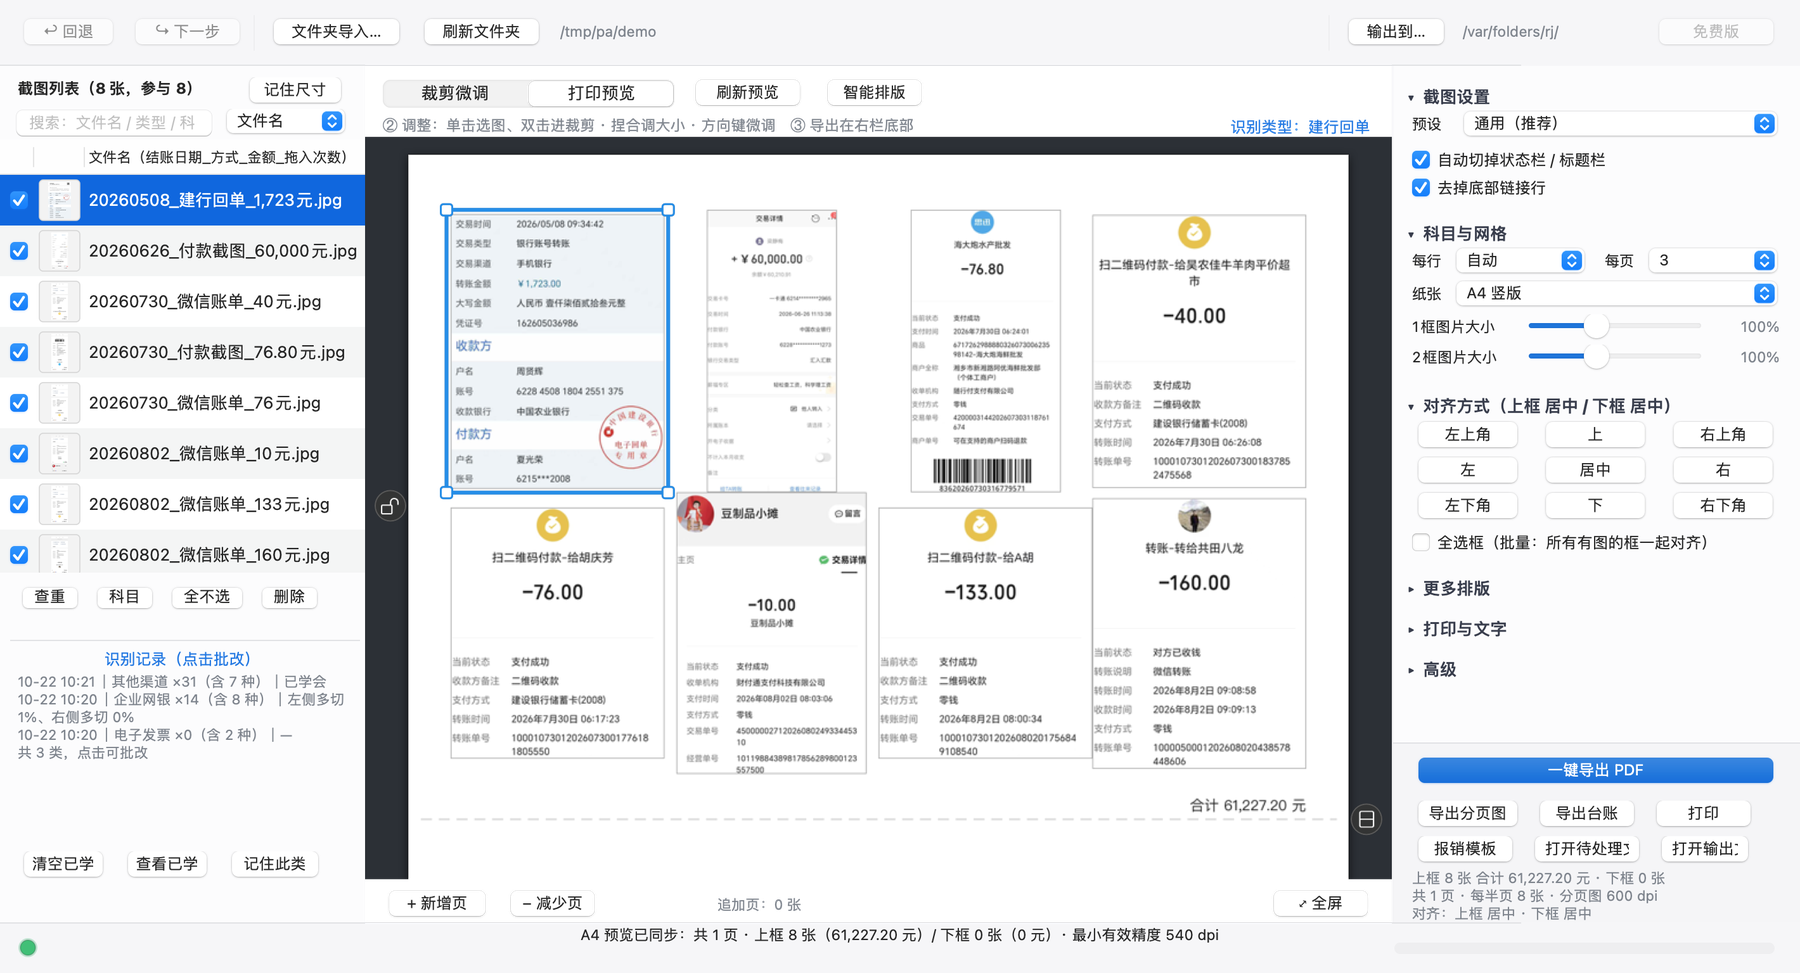Select the -76.80 receipt image in preview
Image resolution: width=1800 pixels, height=973 pixels.
(x=985, y=351)
